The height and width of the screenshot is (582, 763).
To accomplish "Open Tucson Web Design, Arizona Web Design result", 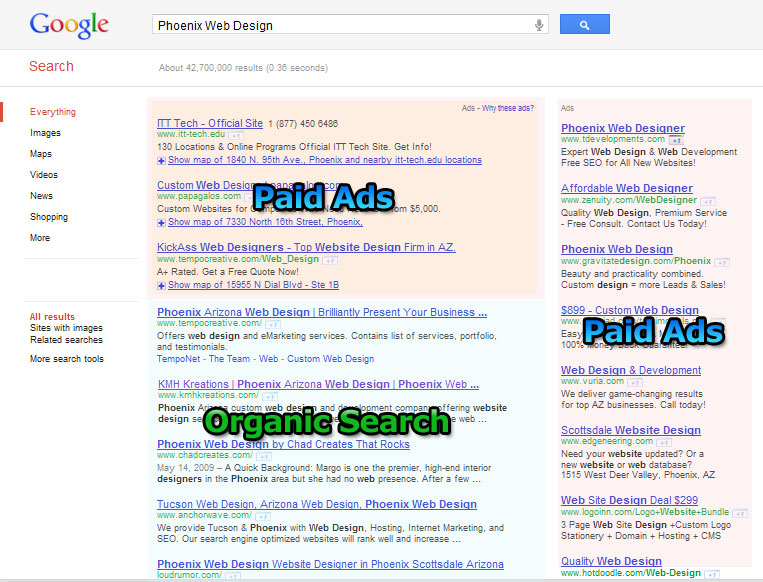I will tap(317, 504).
